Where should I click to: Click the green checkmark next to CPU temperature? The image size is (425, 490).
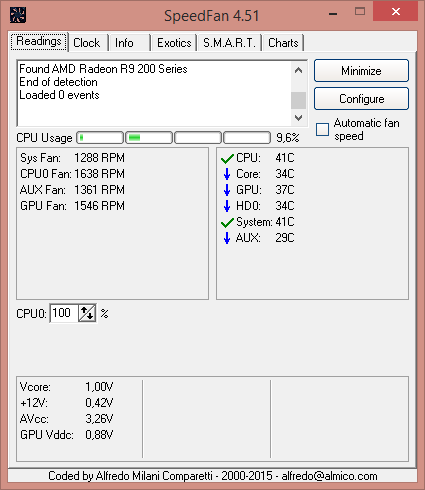227,158
